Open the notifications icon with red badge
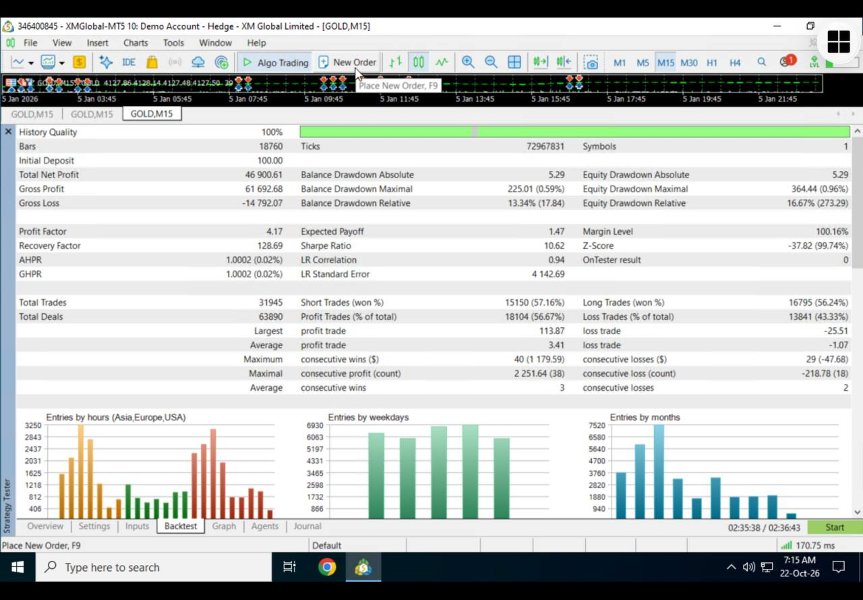863x600 pixels. pyautogui.click(x=788, y=61)
